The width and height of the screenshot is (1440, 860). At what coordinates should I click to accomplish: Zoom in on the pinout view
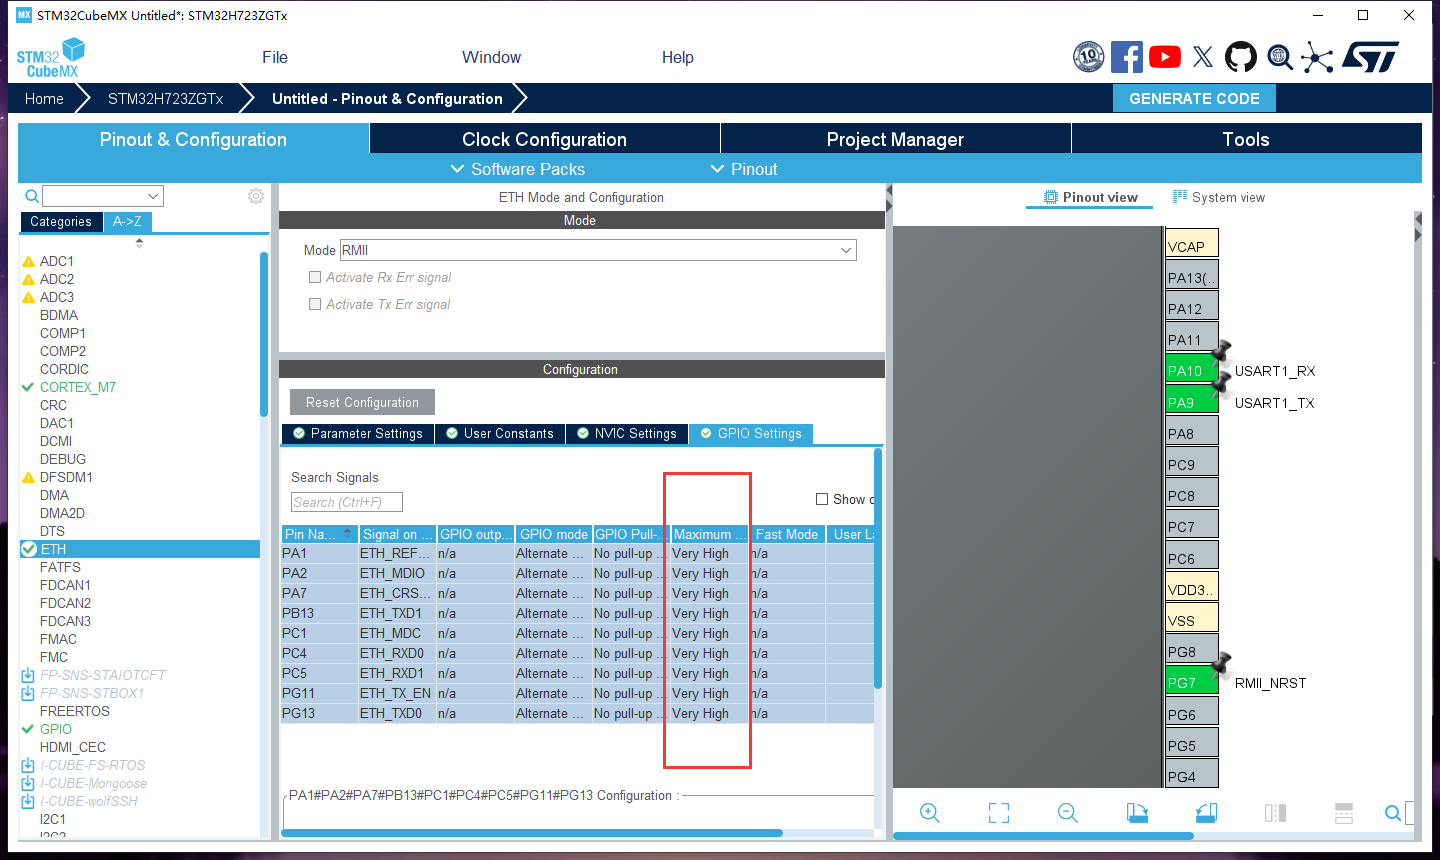pos(930,813)
